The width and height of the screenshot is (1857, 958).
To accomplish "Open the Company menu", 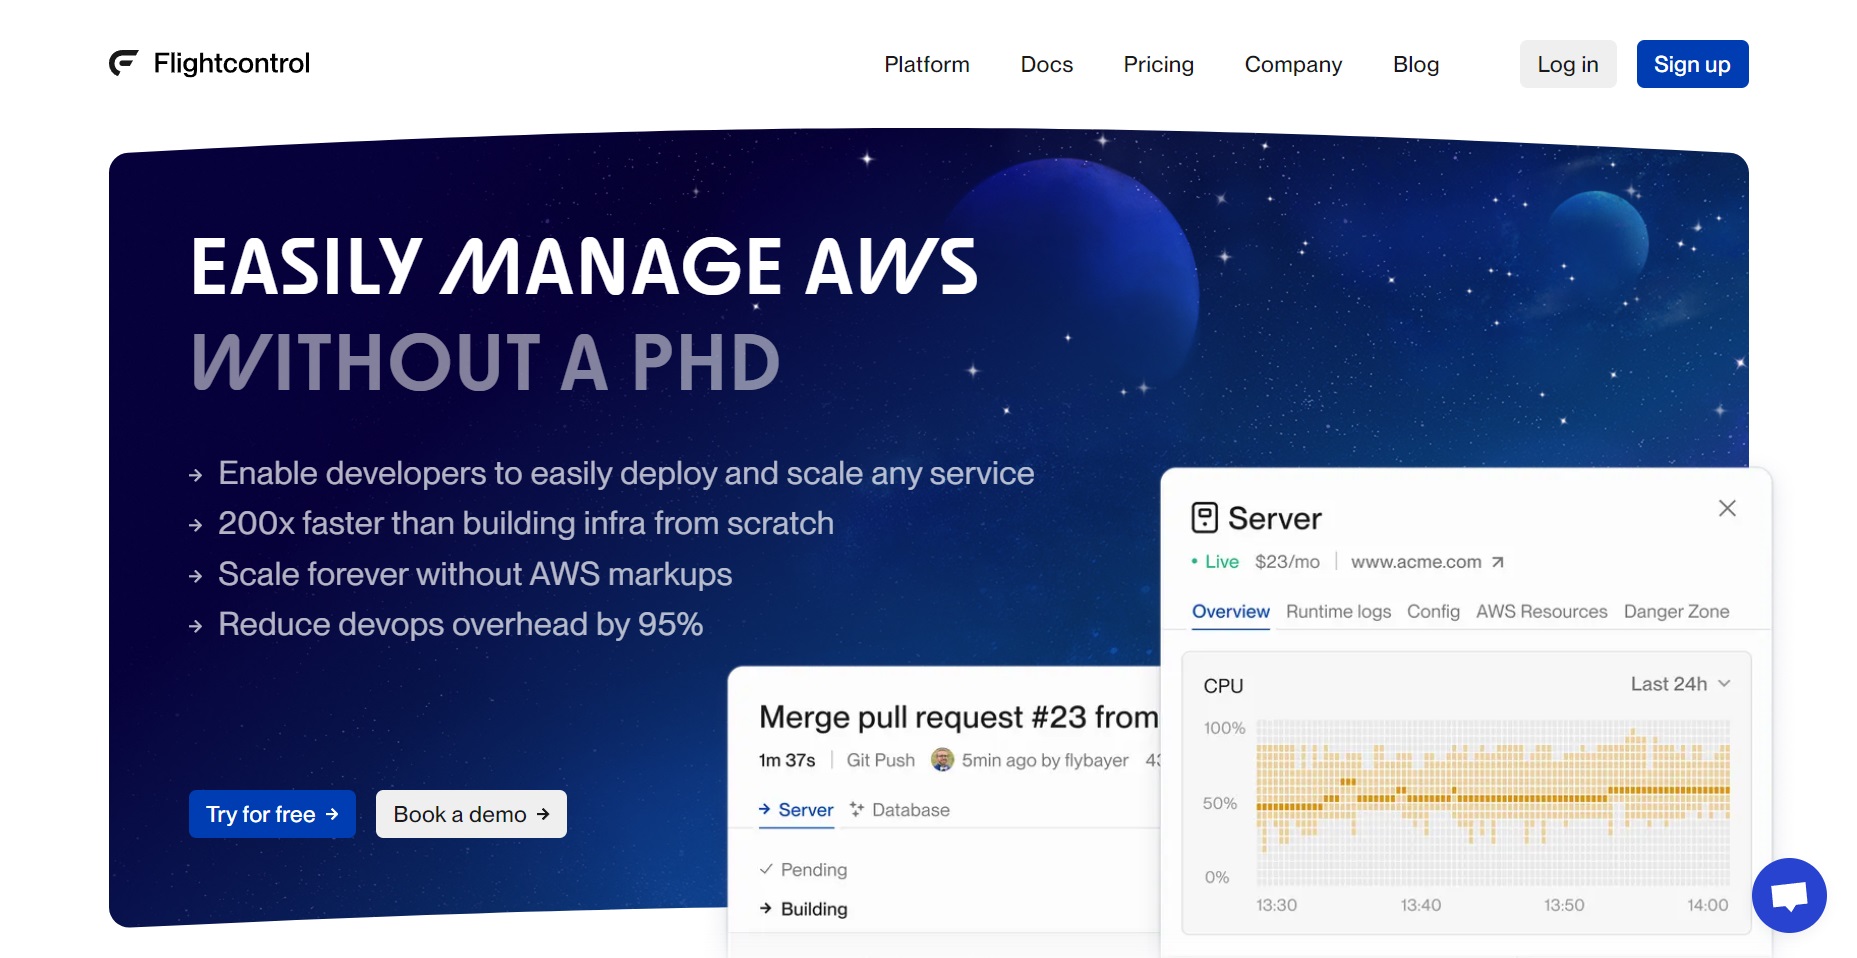I will click(x=1293, y=64).
